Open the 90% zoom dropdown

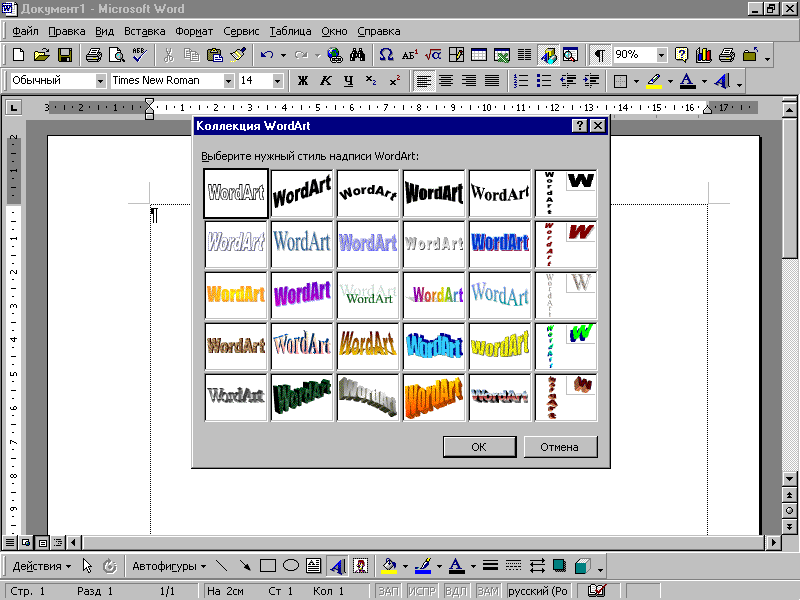coord(661,55)
